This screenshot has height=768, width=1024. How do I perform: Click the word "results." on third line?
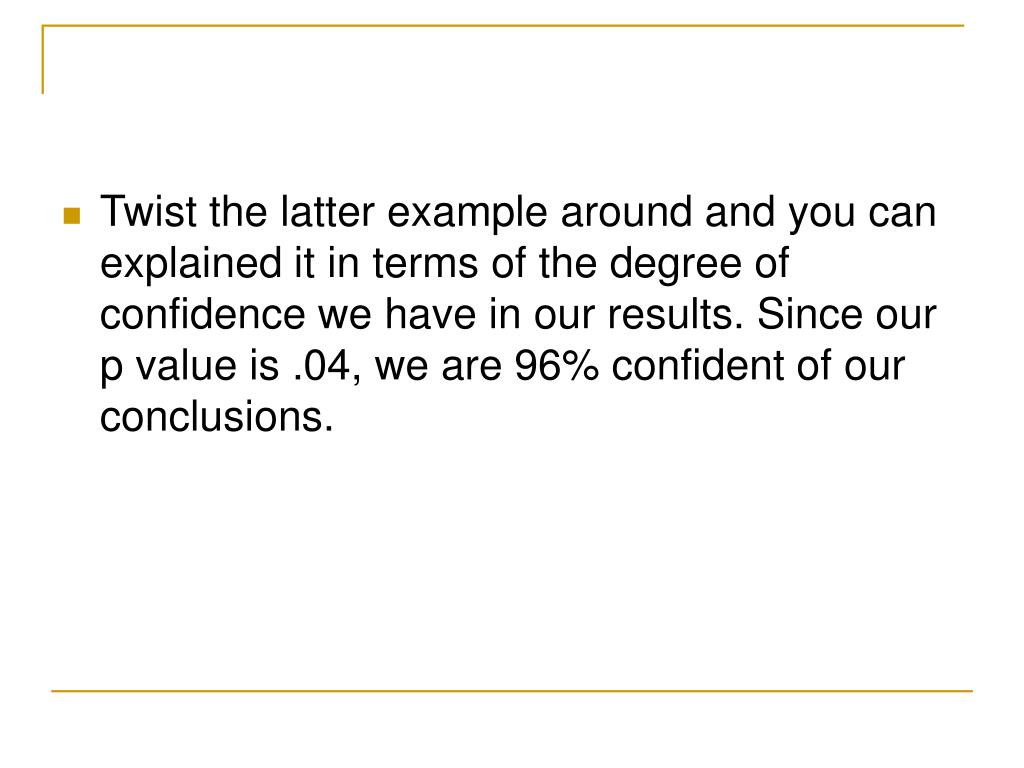coord(675,314)
